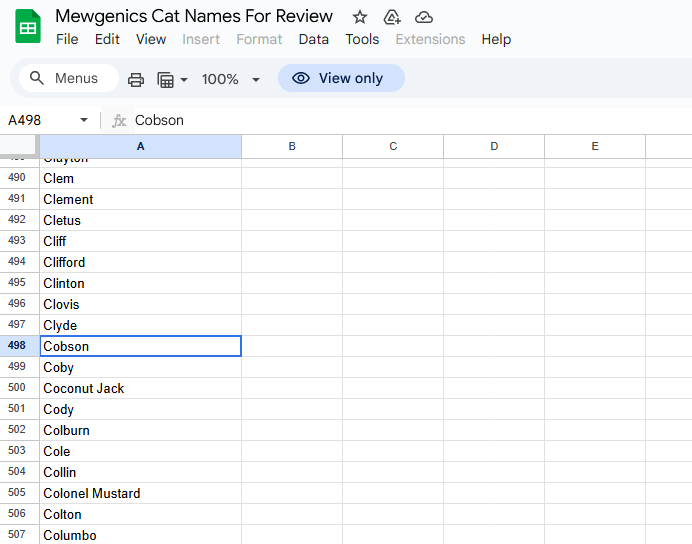Click the move to Drive folder icon
This screenshot has height=544, width=692.
pyautogui.click(x=392, y=17)
